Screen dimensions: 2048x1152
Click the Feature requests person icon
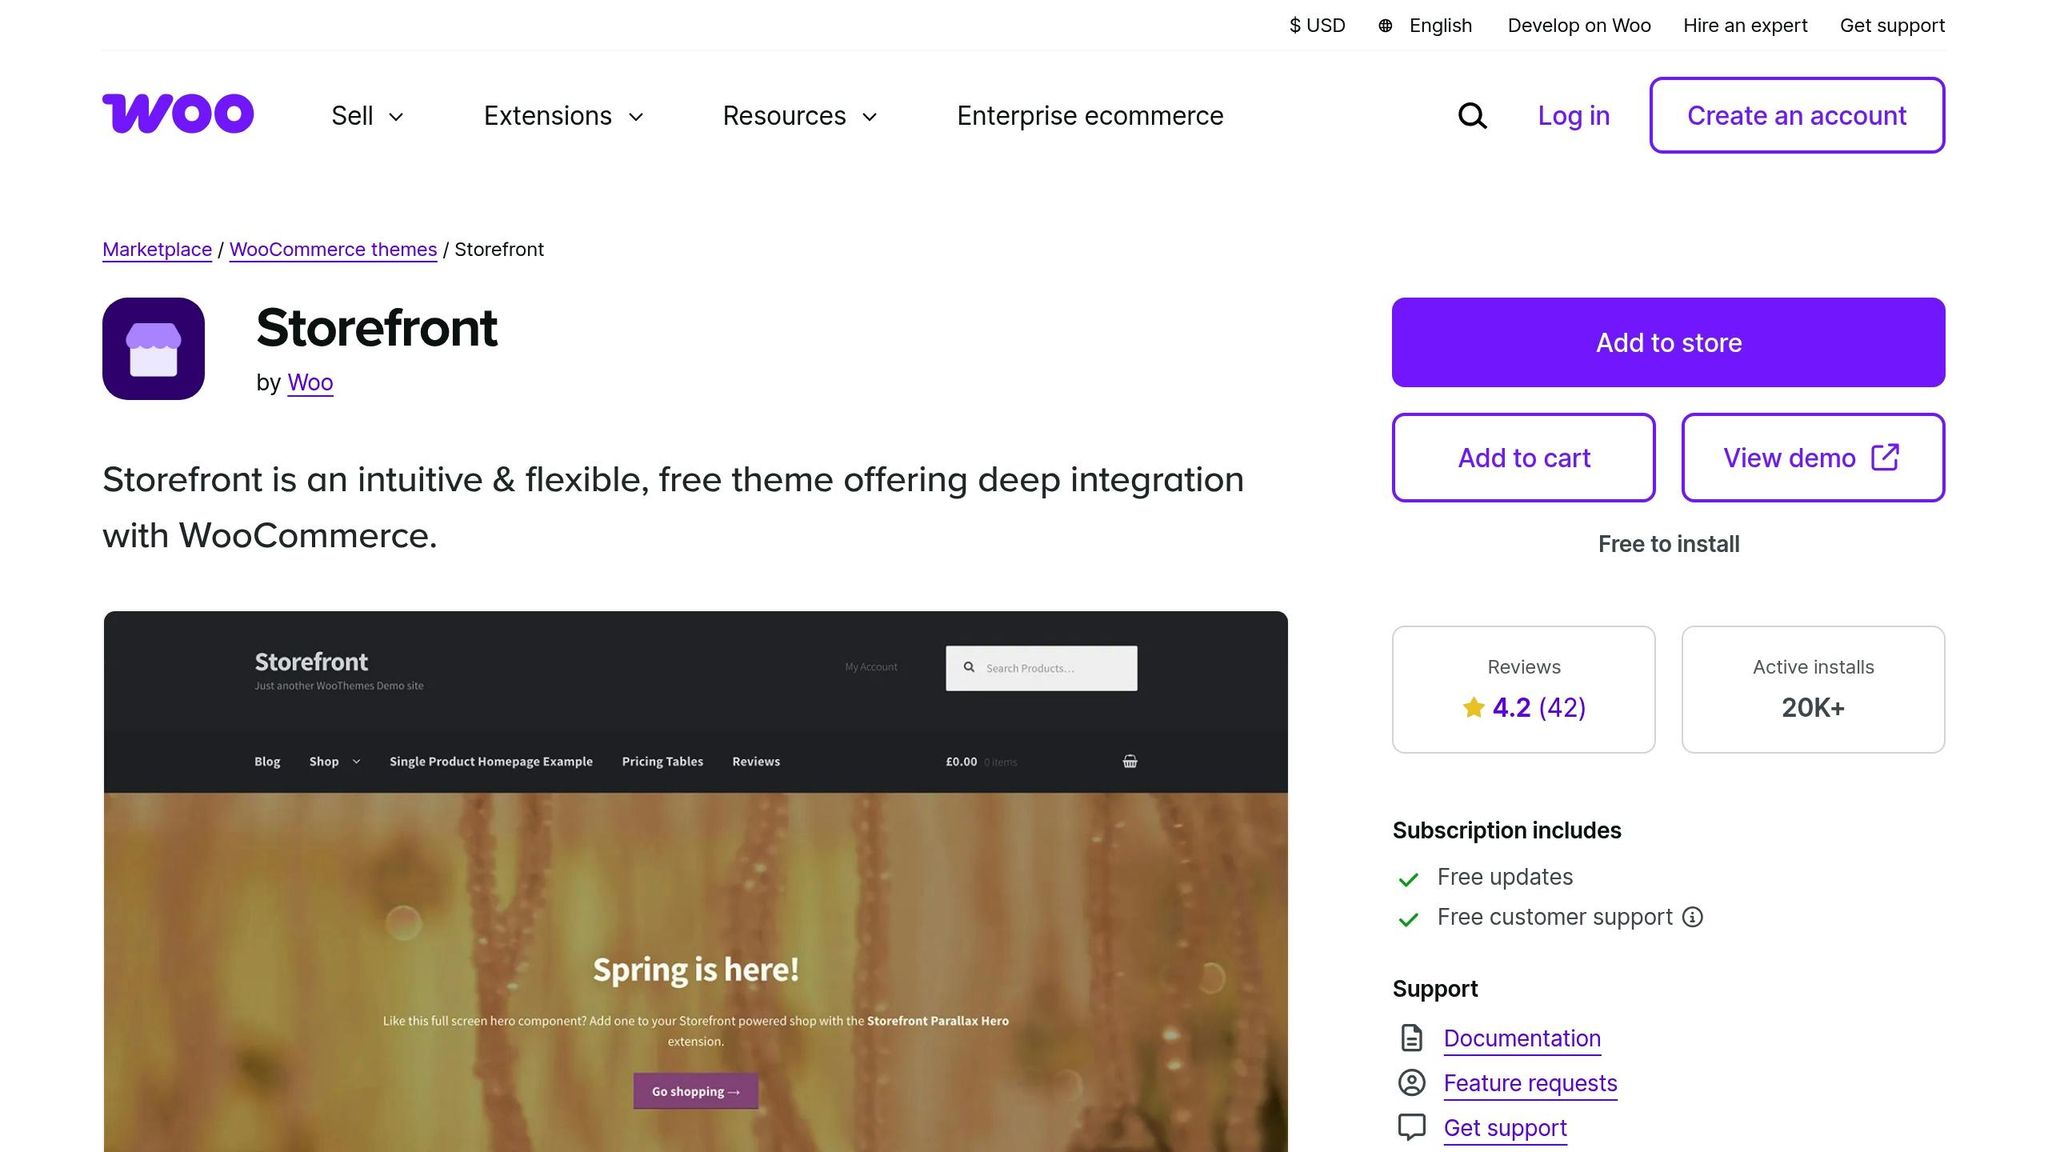coord(1411,1083)
